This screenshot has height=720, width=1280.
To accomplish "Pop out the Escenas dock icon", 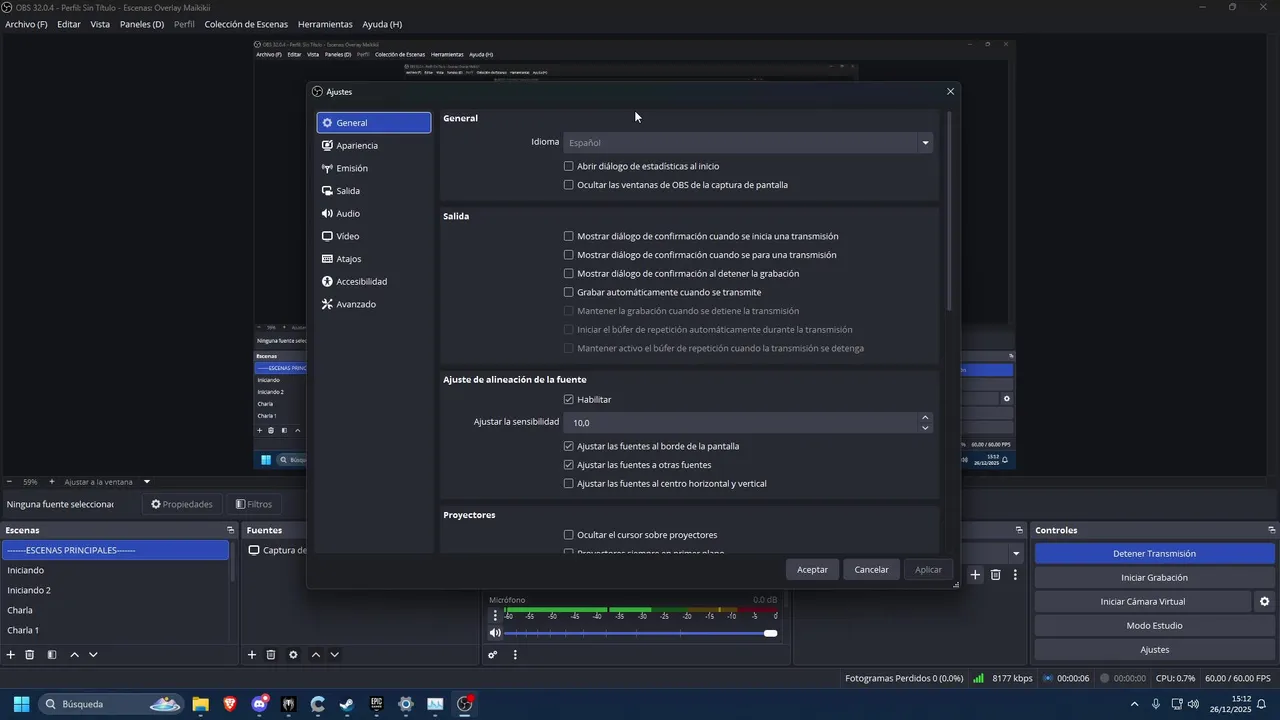I will [230, 530].
